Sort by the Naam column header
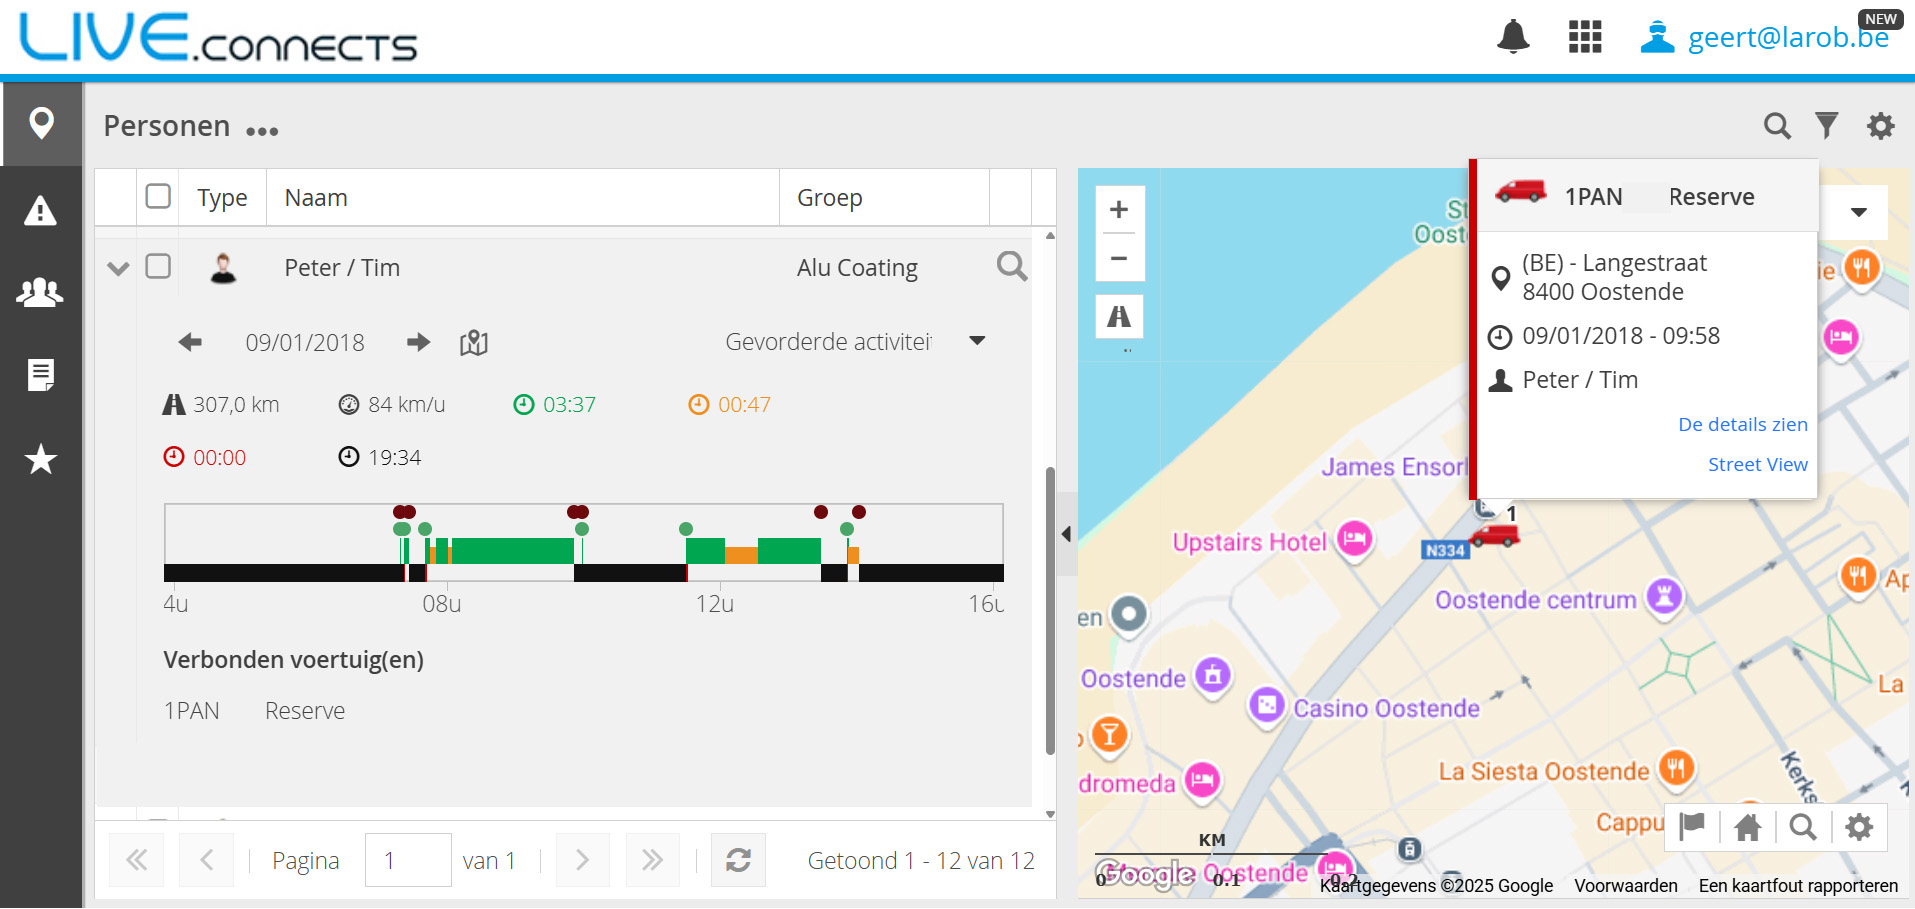This screenshot has height=909, width=1915. (x=522, y=197)
